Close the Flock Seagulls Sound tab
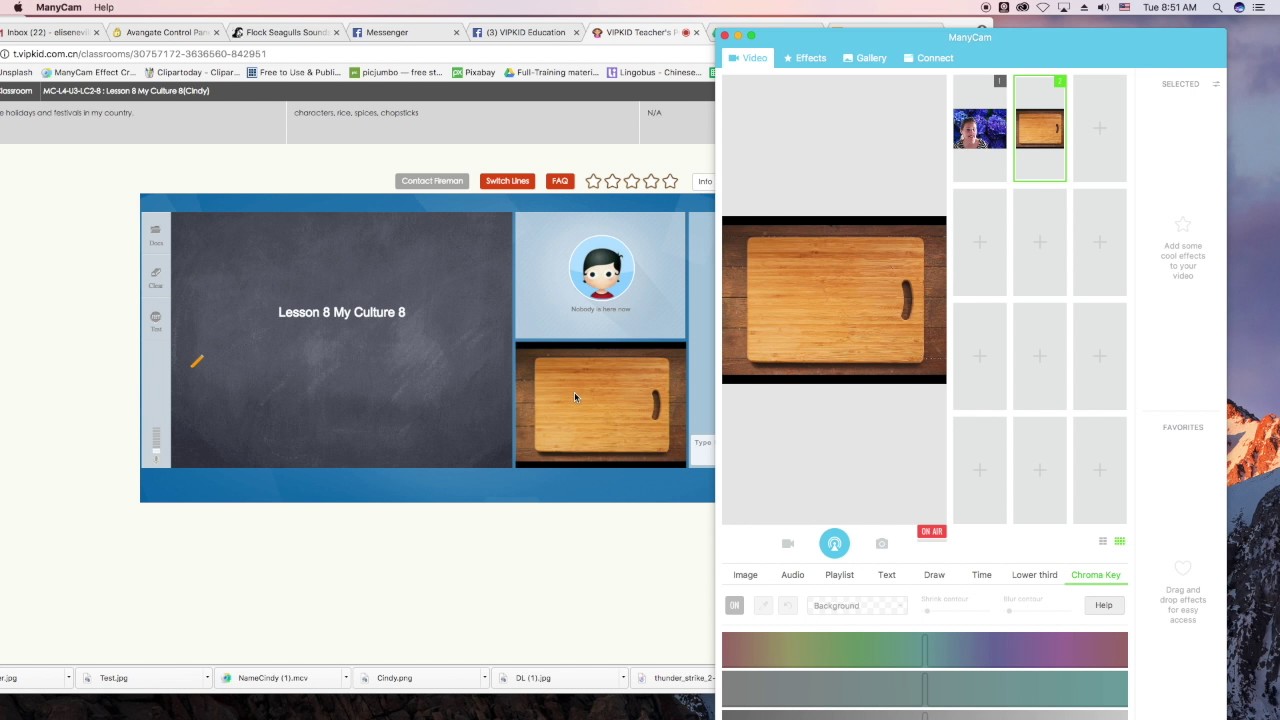Viewport: 1280px width, 720px height. [337, 32]
